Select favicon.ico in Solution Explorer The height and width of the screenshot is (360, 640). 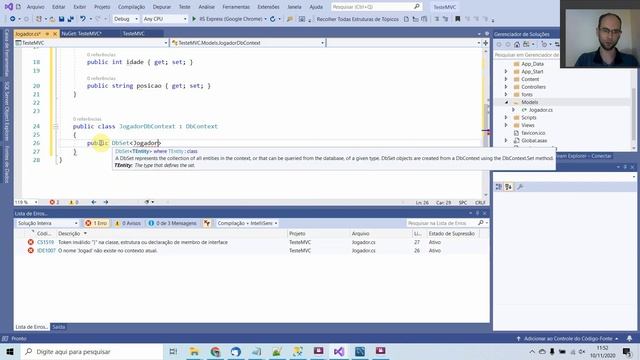[x=533, y=133]
